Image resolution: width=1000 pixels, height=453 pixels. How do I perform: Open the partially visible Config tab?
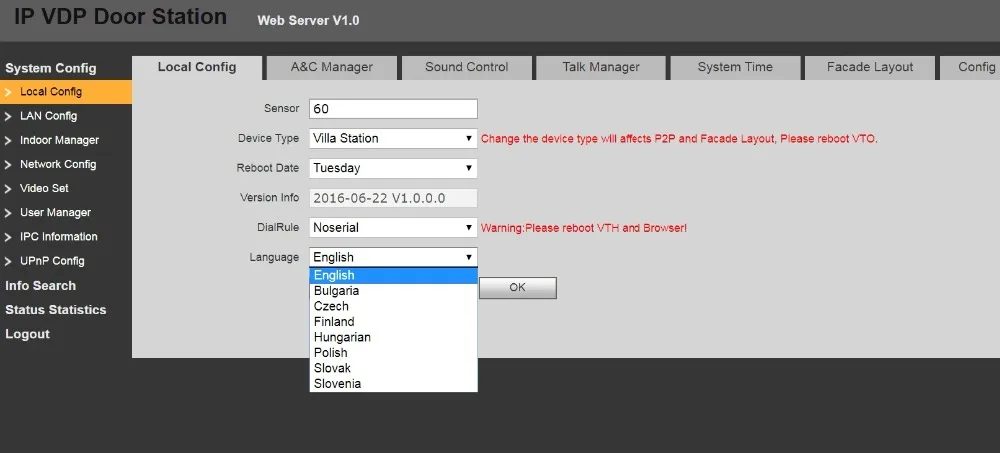coord(970,67)
